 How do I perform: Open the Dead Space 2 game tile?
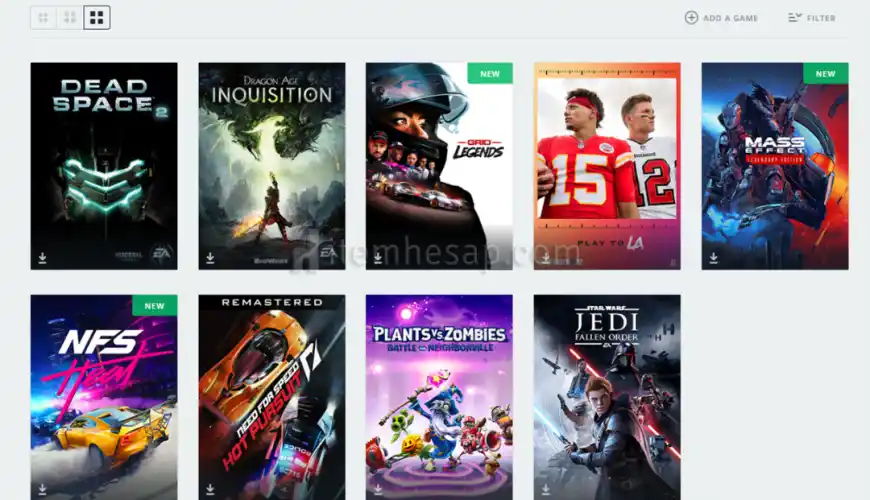104,166
